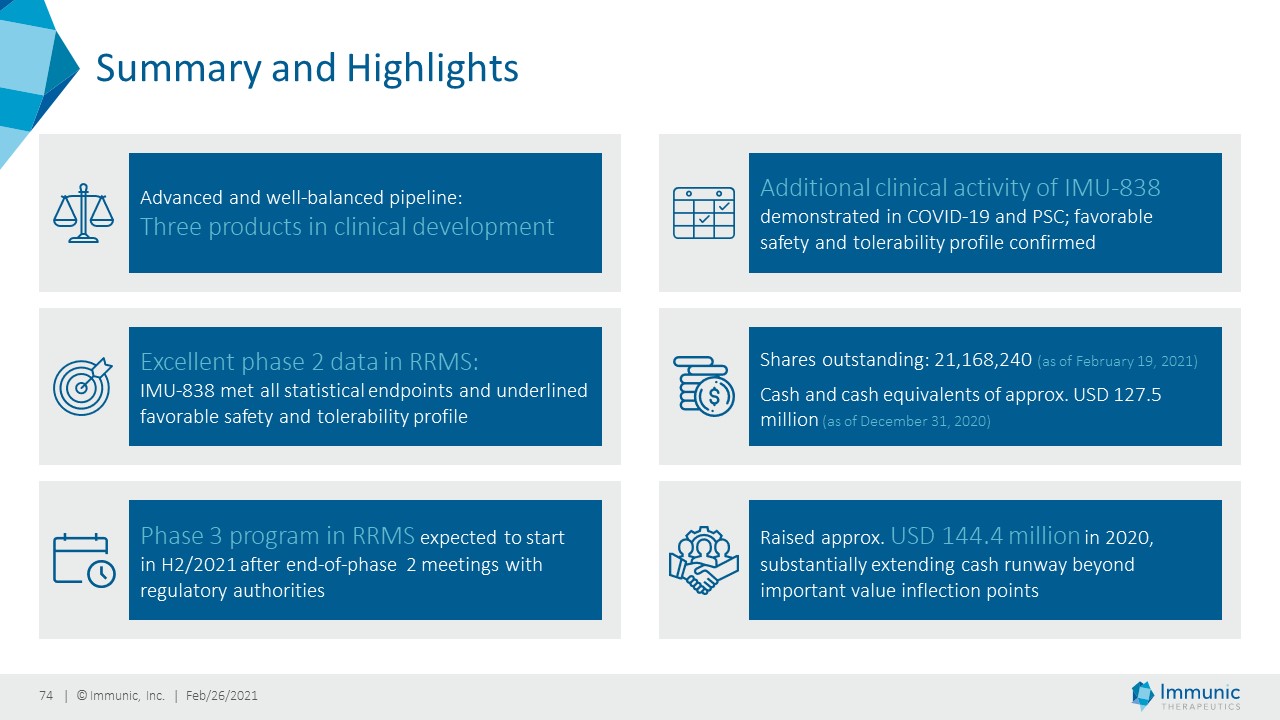The image size is (1280, 720).
Task: Click "Phase 3 program in RRMS" heading
Action: click(277, 536)
